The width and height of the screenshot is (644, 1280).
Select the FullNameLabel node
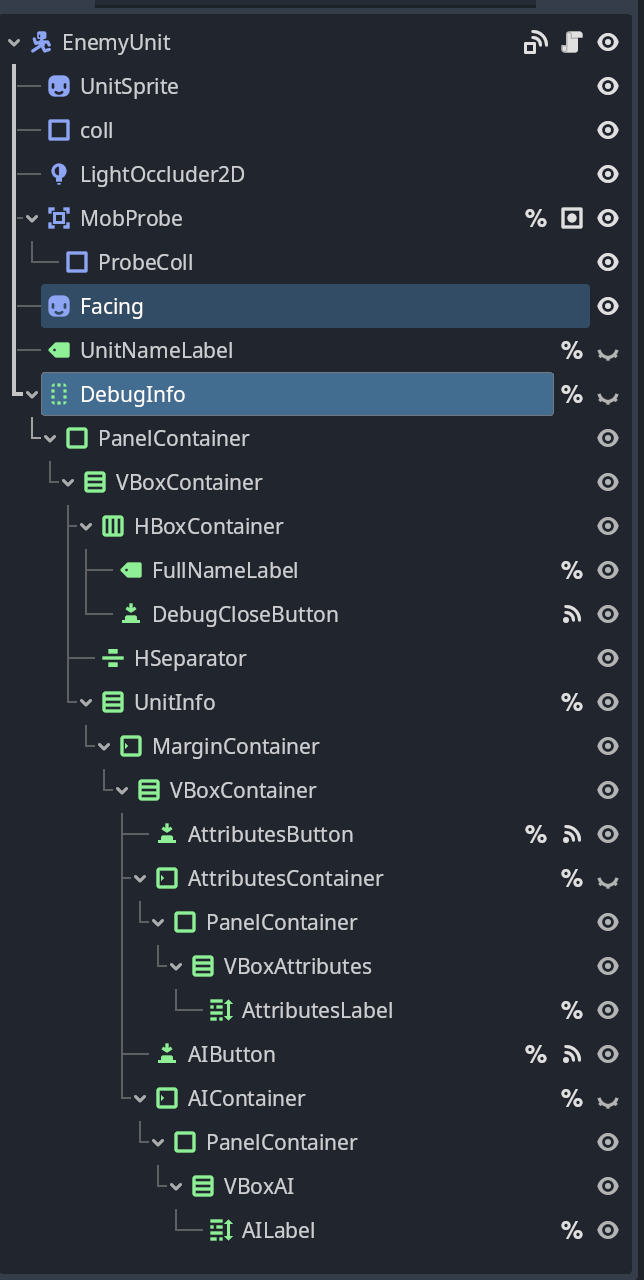[225, 570]
